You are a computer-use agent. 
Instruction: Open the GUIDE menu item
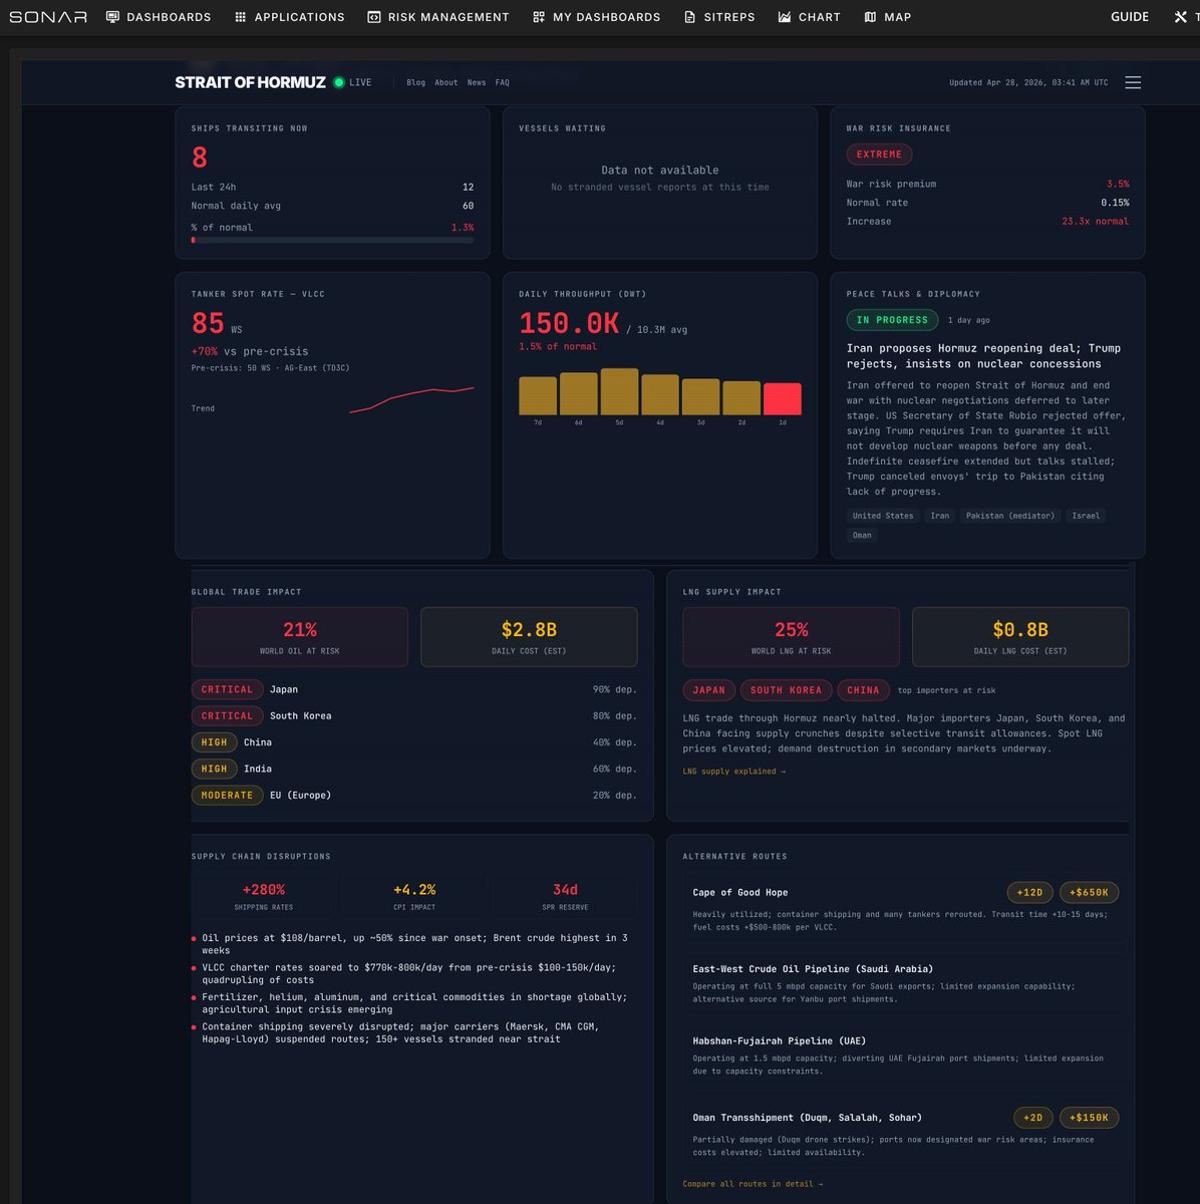(1129, 16)
